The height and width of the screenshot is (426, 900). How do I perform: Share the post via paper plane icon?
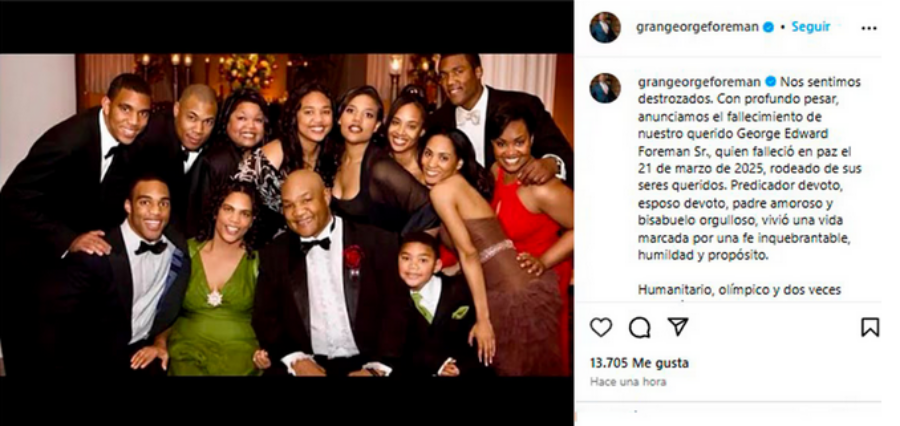678,327
